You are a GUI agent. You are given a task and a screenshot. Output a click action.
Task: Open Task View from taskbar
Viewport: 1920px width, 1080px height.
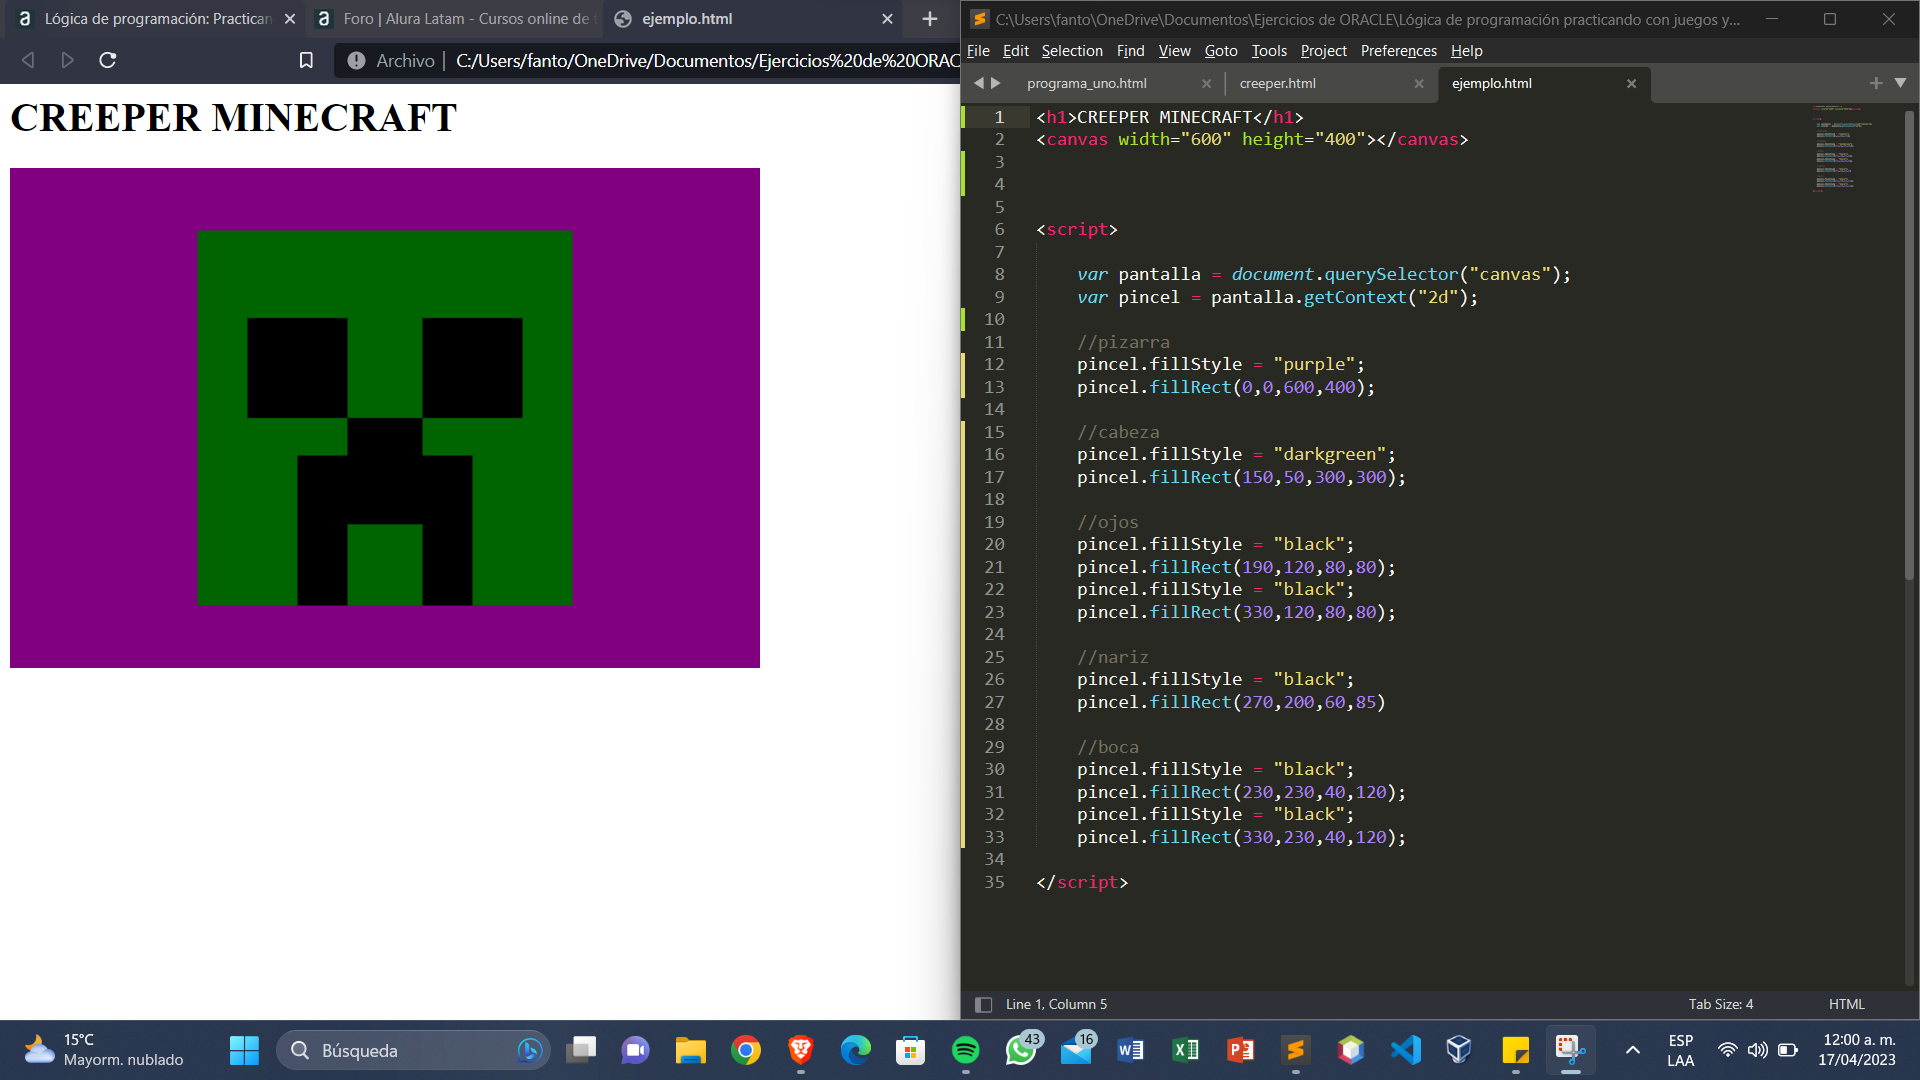(x=581, y=1050)
